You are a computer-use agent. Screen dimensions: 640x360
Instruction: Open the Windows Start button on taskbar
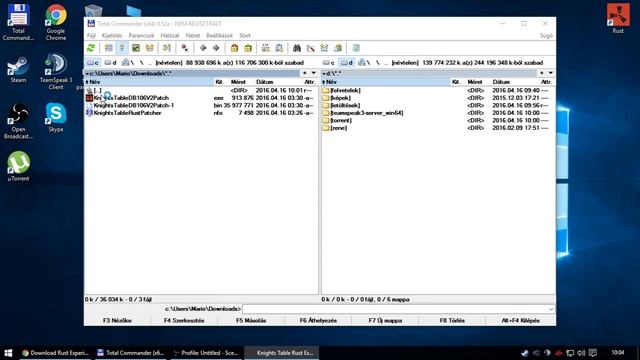(x=8, y=353)
